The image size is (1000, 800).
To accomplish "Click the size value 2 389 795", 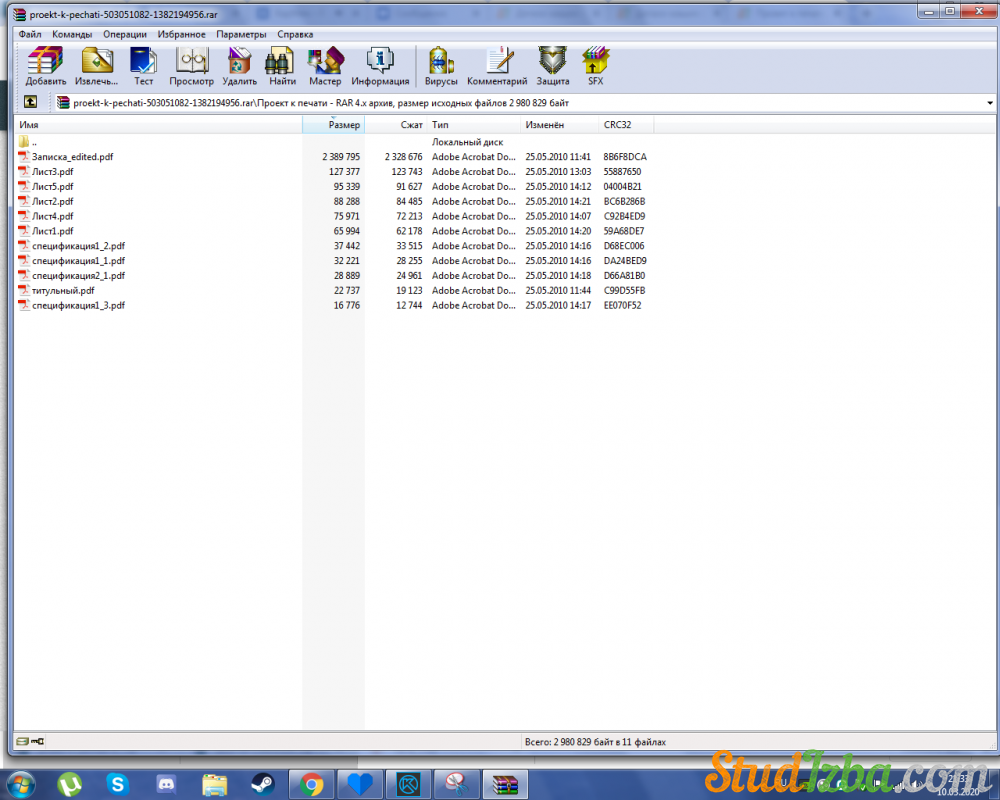I will click(341, 157).
